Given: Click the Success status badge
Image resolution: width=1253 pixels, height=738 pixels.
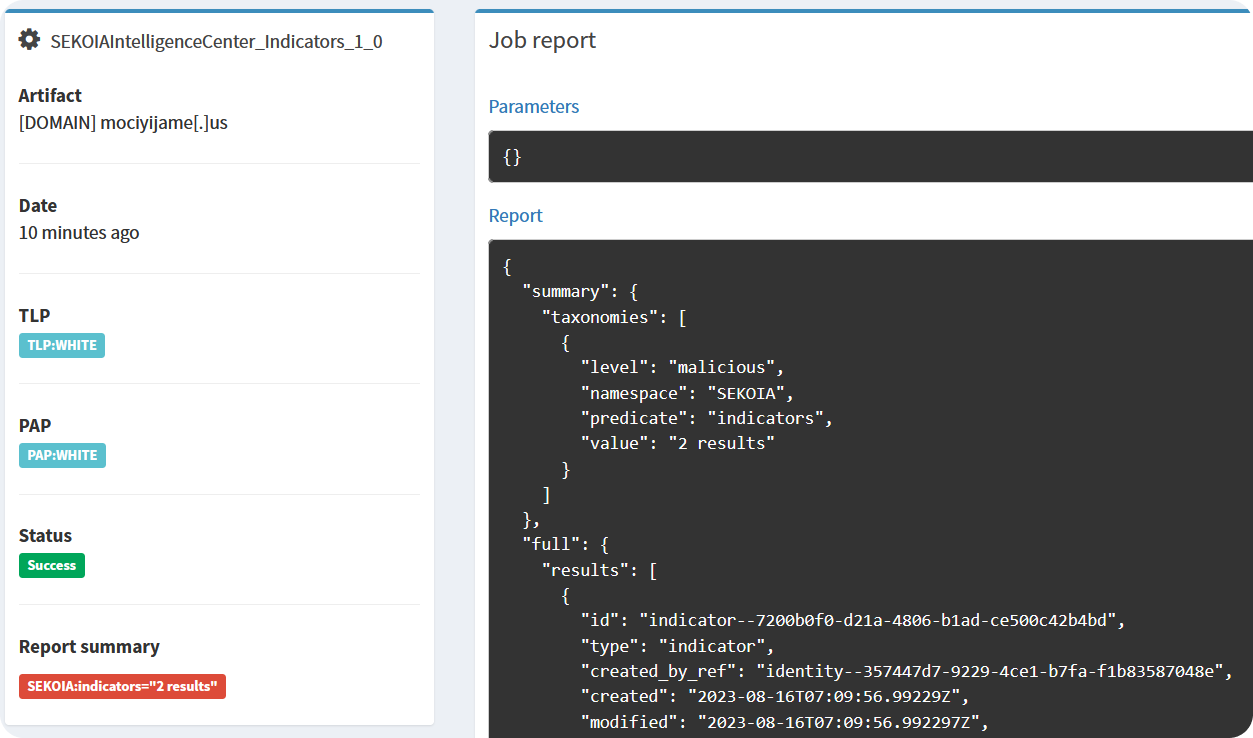Looking at the screenshot, I should pyautogui.click(x=51, y=565).
